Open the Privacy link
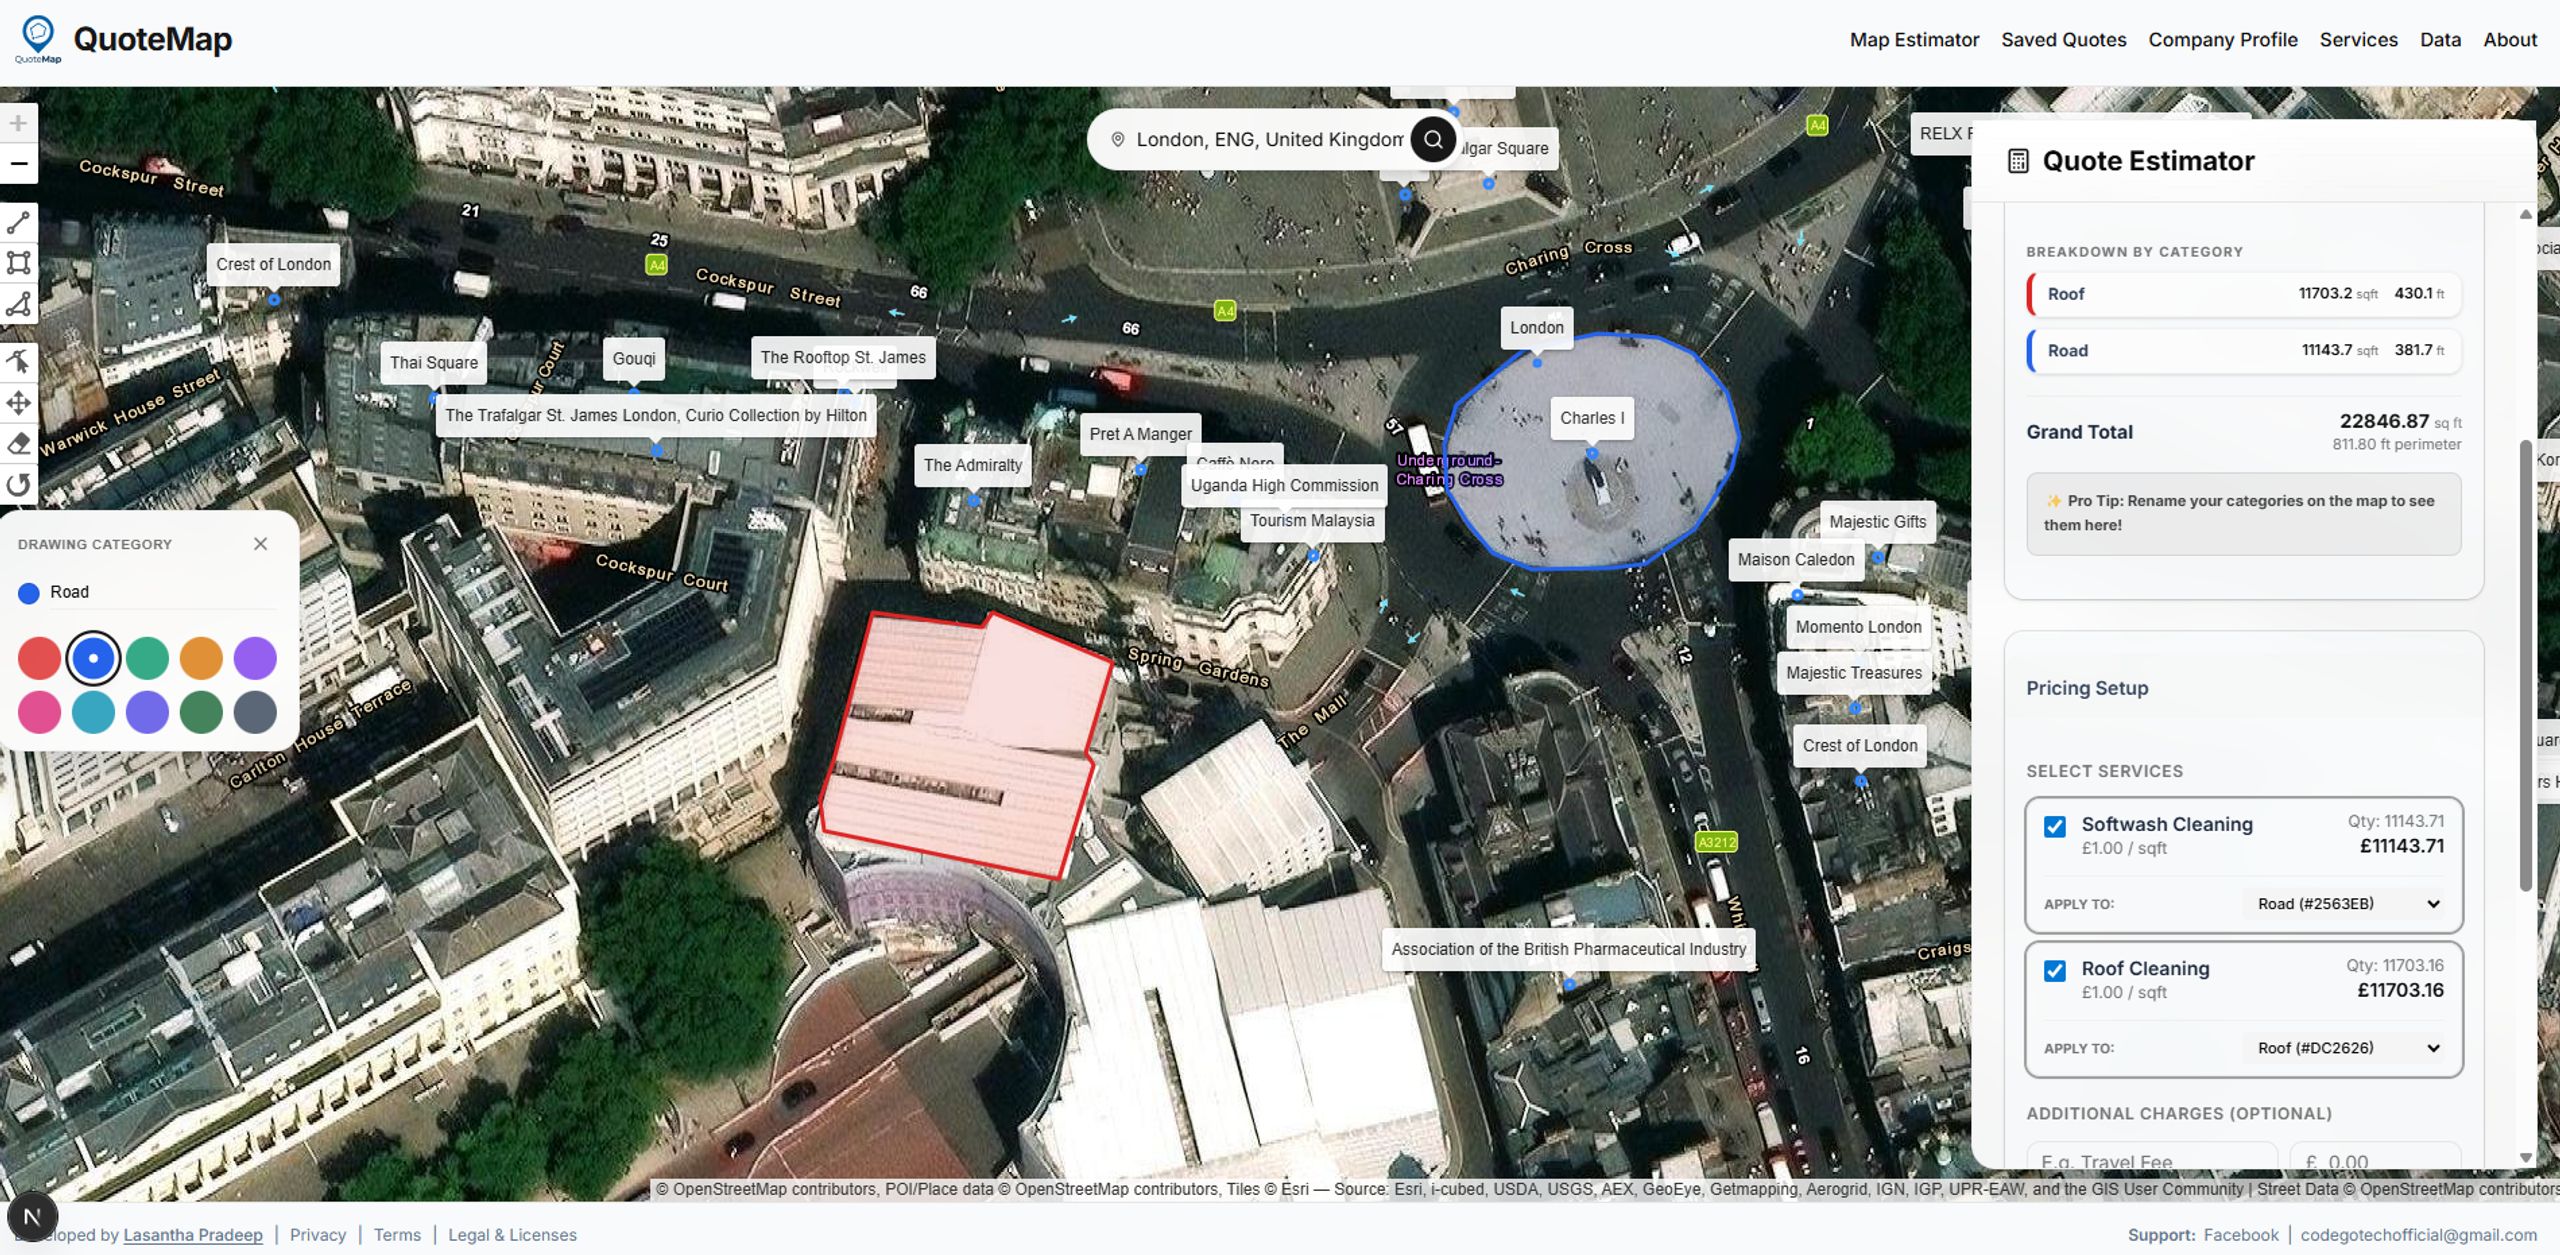 coord(318,1235)
